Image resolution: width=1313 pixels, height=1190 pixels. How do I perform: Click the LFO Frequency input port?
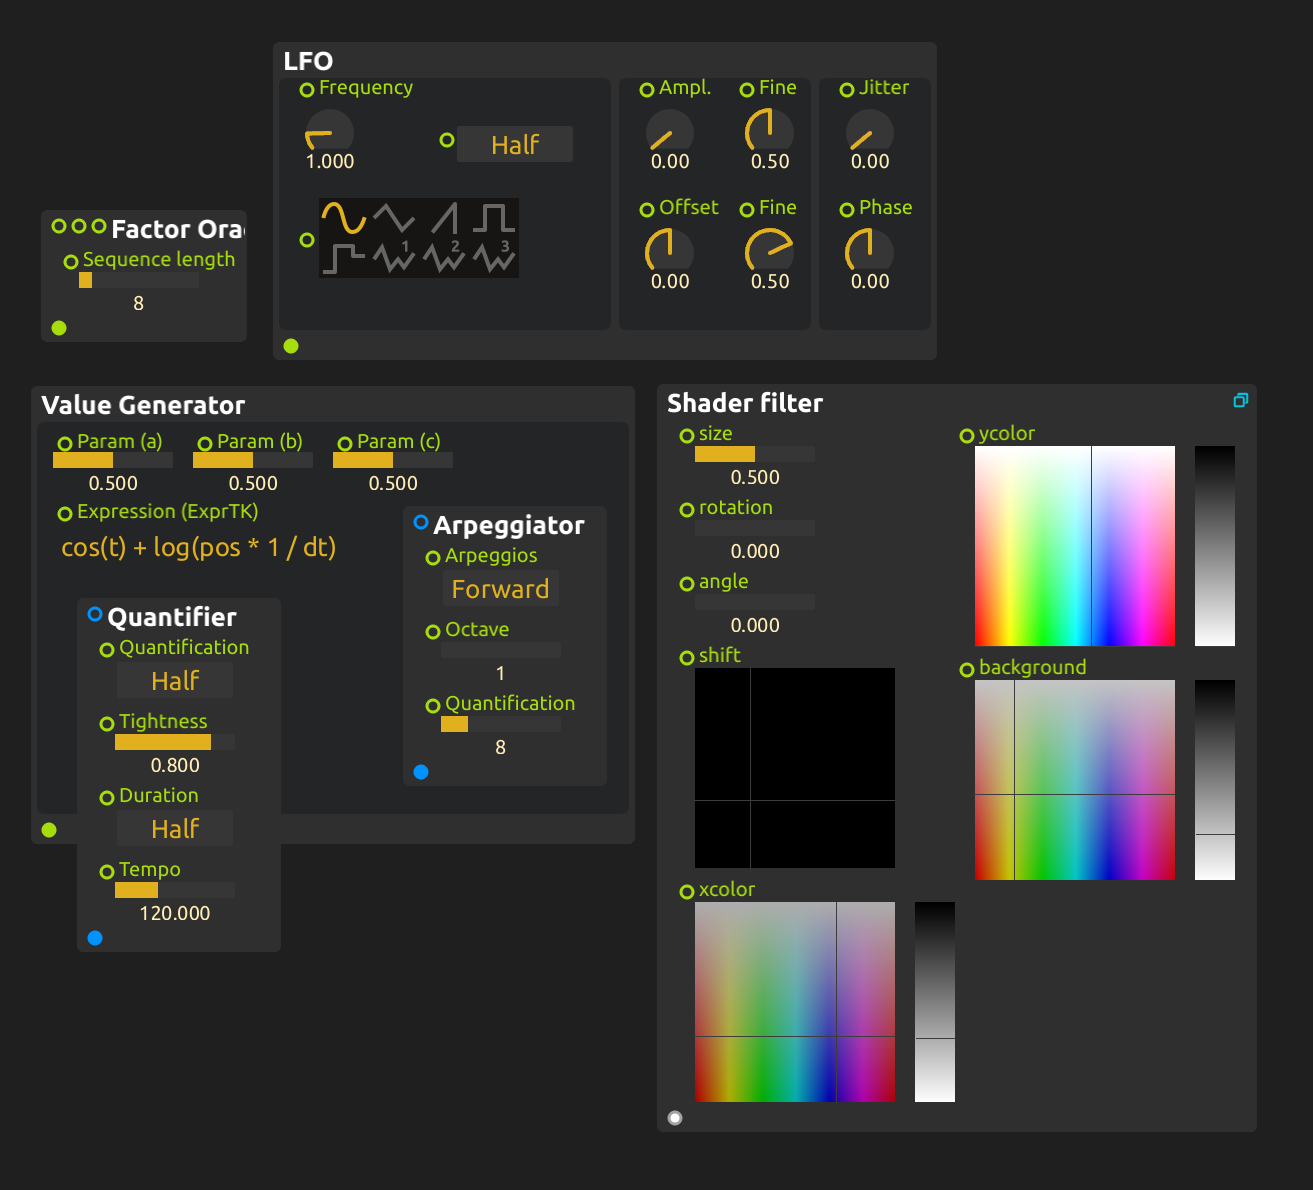coord(307,90)
